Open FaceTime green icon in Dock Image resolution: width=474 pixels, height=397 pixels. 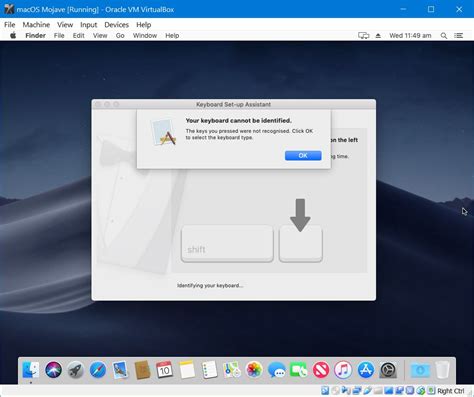(299, 370)
